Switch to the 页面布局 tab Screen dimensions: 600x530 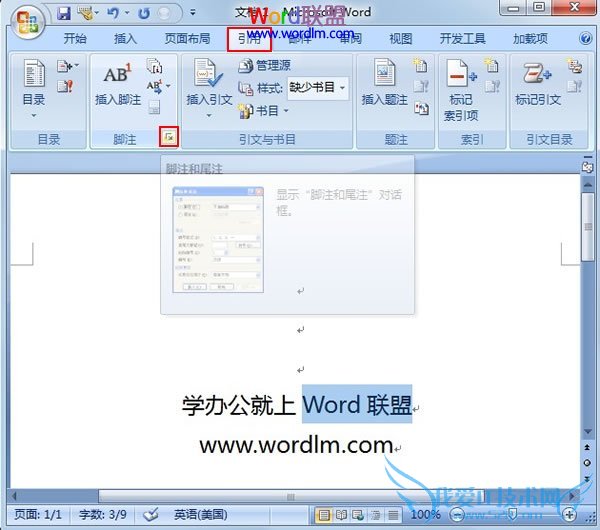pos(188,38)
